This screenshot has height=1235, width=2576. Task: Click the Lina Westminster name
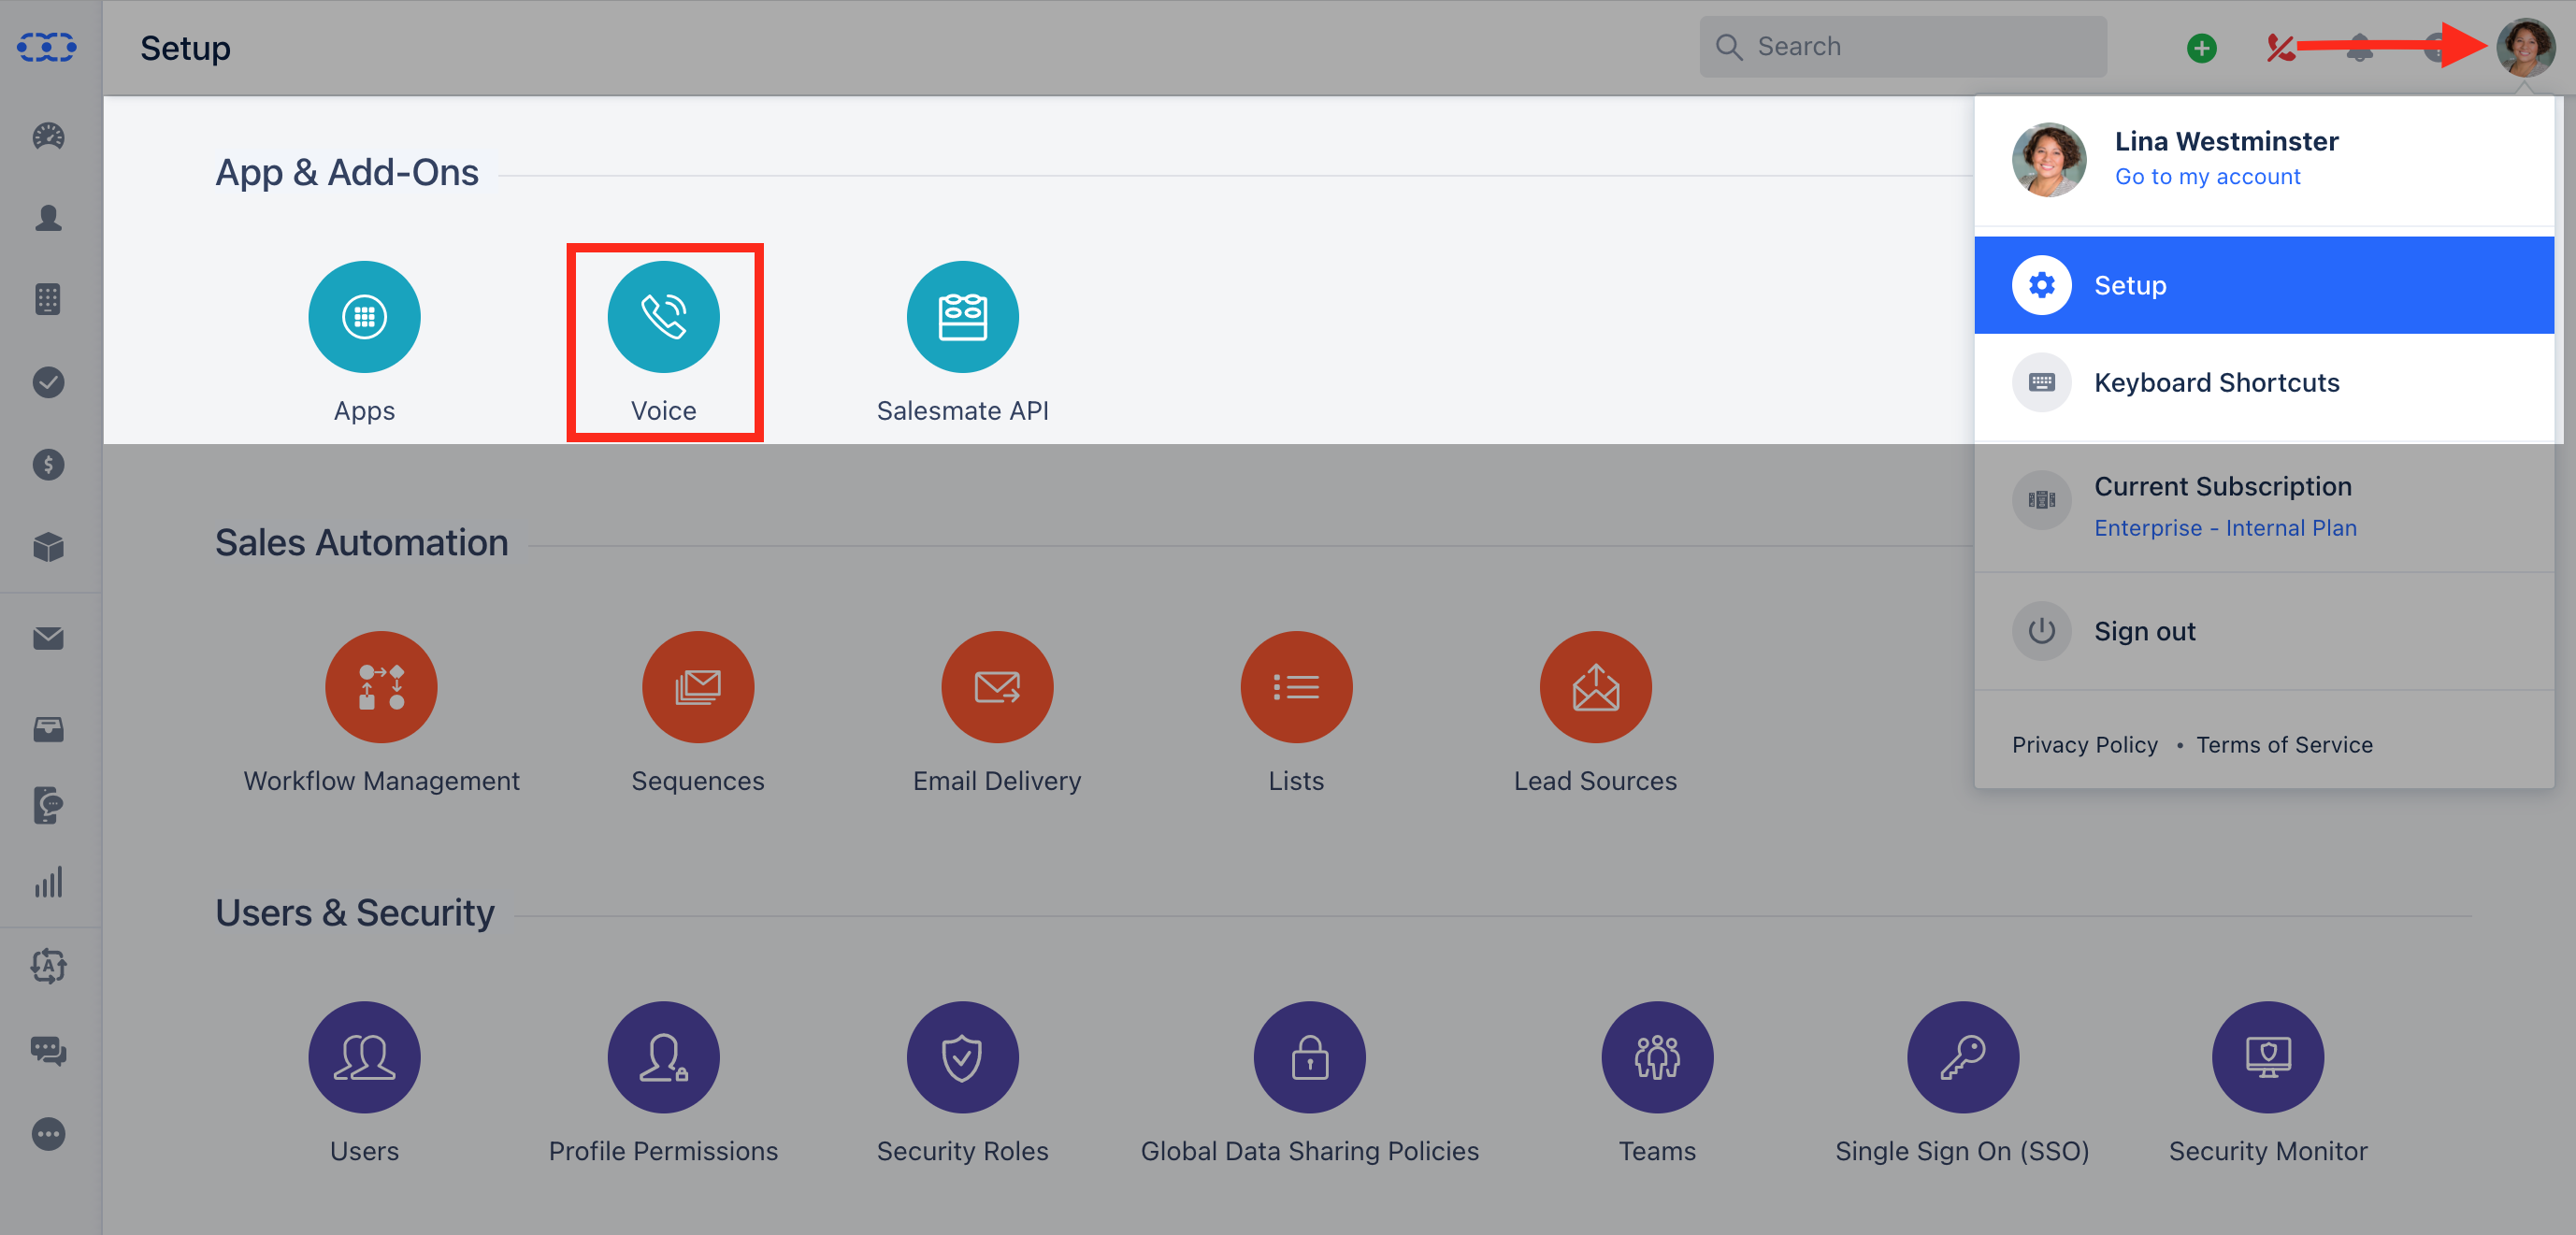[2226, 141]
